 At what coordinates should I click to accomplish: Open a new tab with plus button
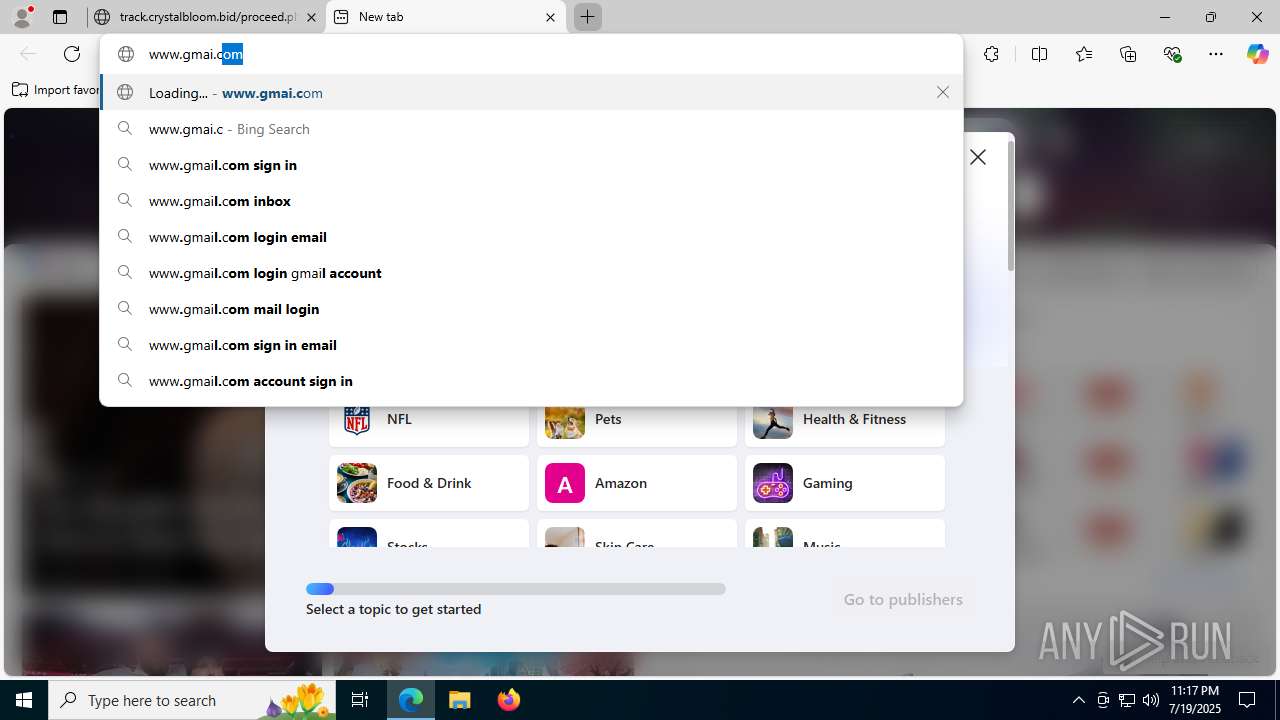[x=587, y=17]
